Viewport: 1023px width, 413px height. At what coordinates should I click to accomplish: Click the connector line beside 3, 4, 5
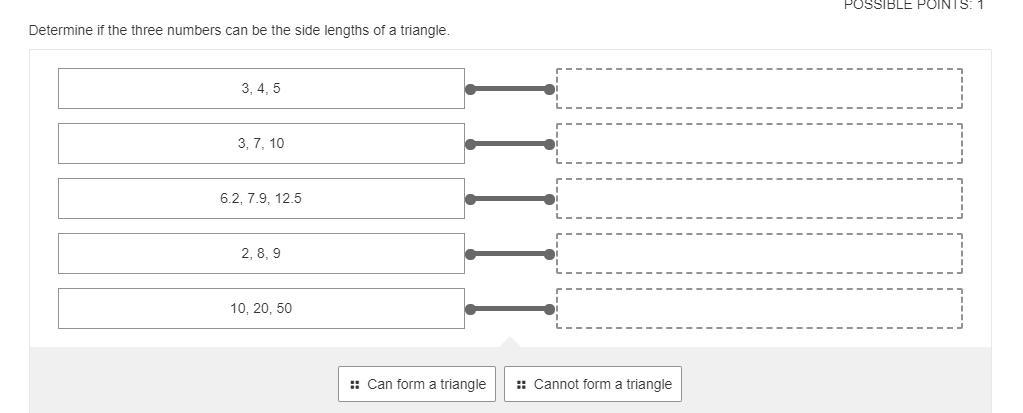click(x=510, y=89)
